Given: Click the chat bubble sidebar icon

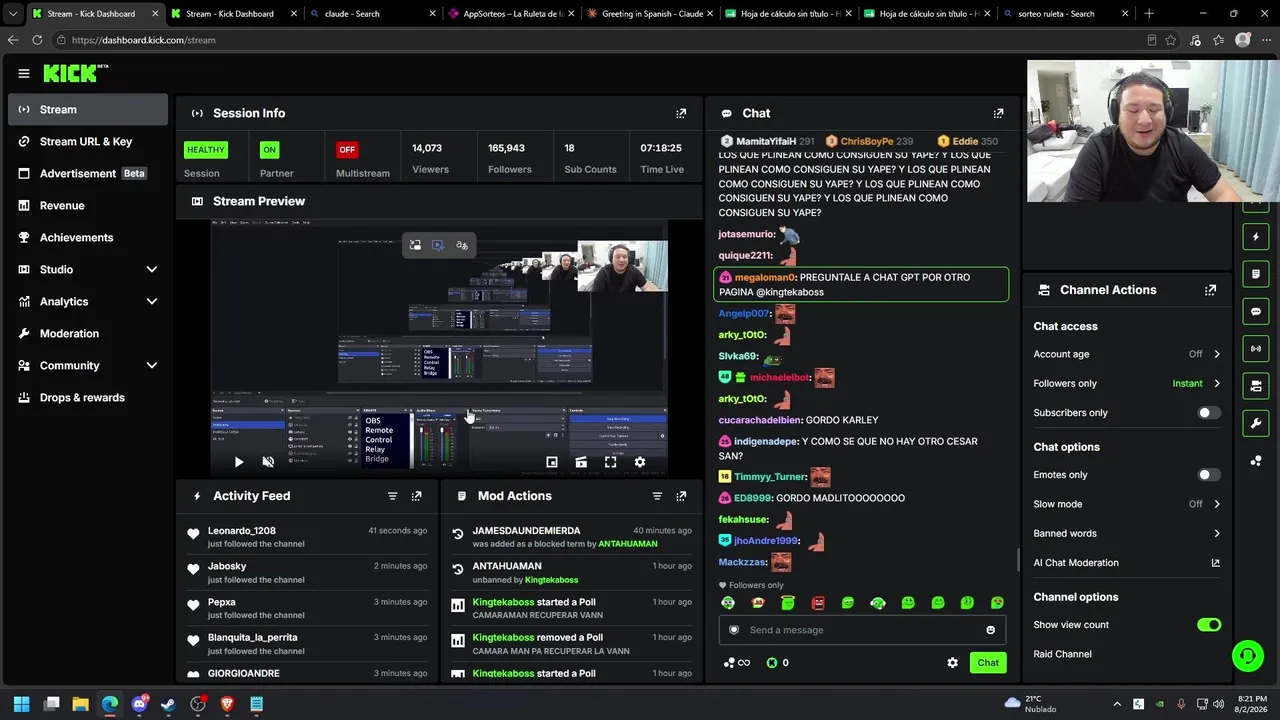Looking at the screenshot, I should (x=1256, y=311).
